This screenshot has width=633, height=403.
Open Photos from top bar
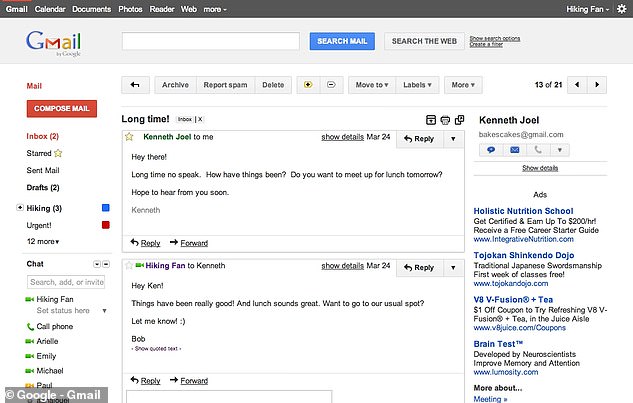130,9
